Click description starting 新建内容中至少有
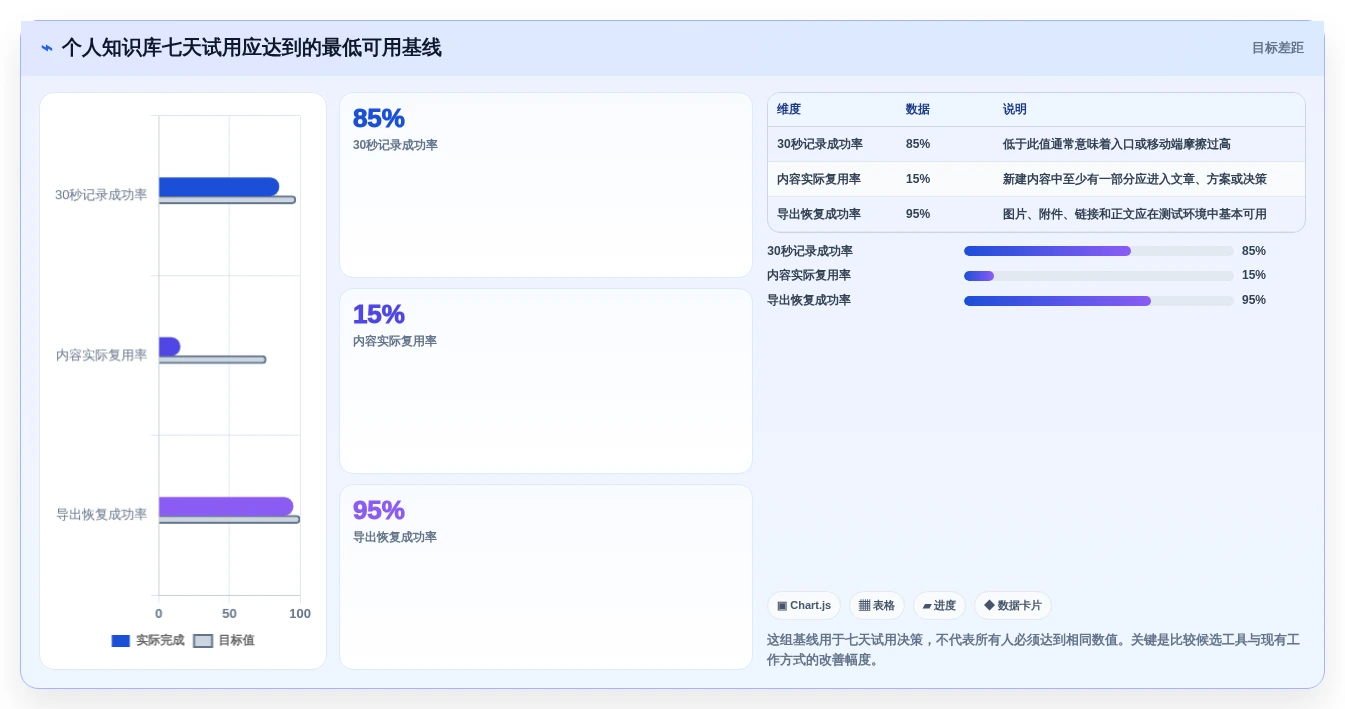 coord(1135,179)
